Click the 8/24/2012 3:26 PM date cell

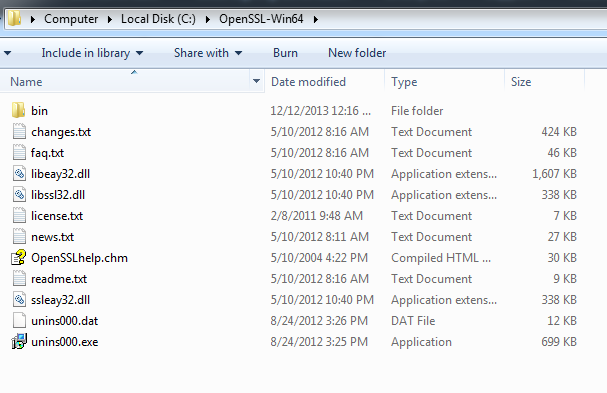tap(319, 321)
